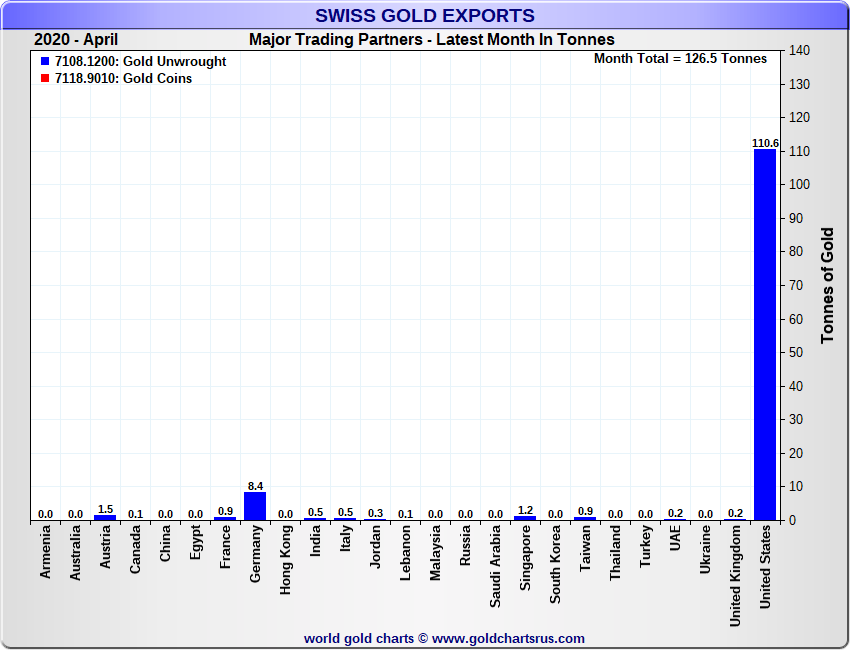Image resolution: width=850 pixels, height=650 pixels.
Task: Click the blue Gold Unwrought legend swatch
Action: click(x=45, y=62)
